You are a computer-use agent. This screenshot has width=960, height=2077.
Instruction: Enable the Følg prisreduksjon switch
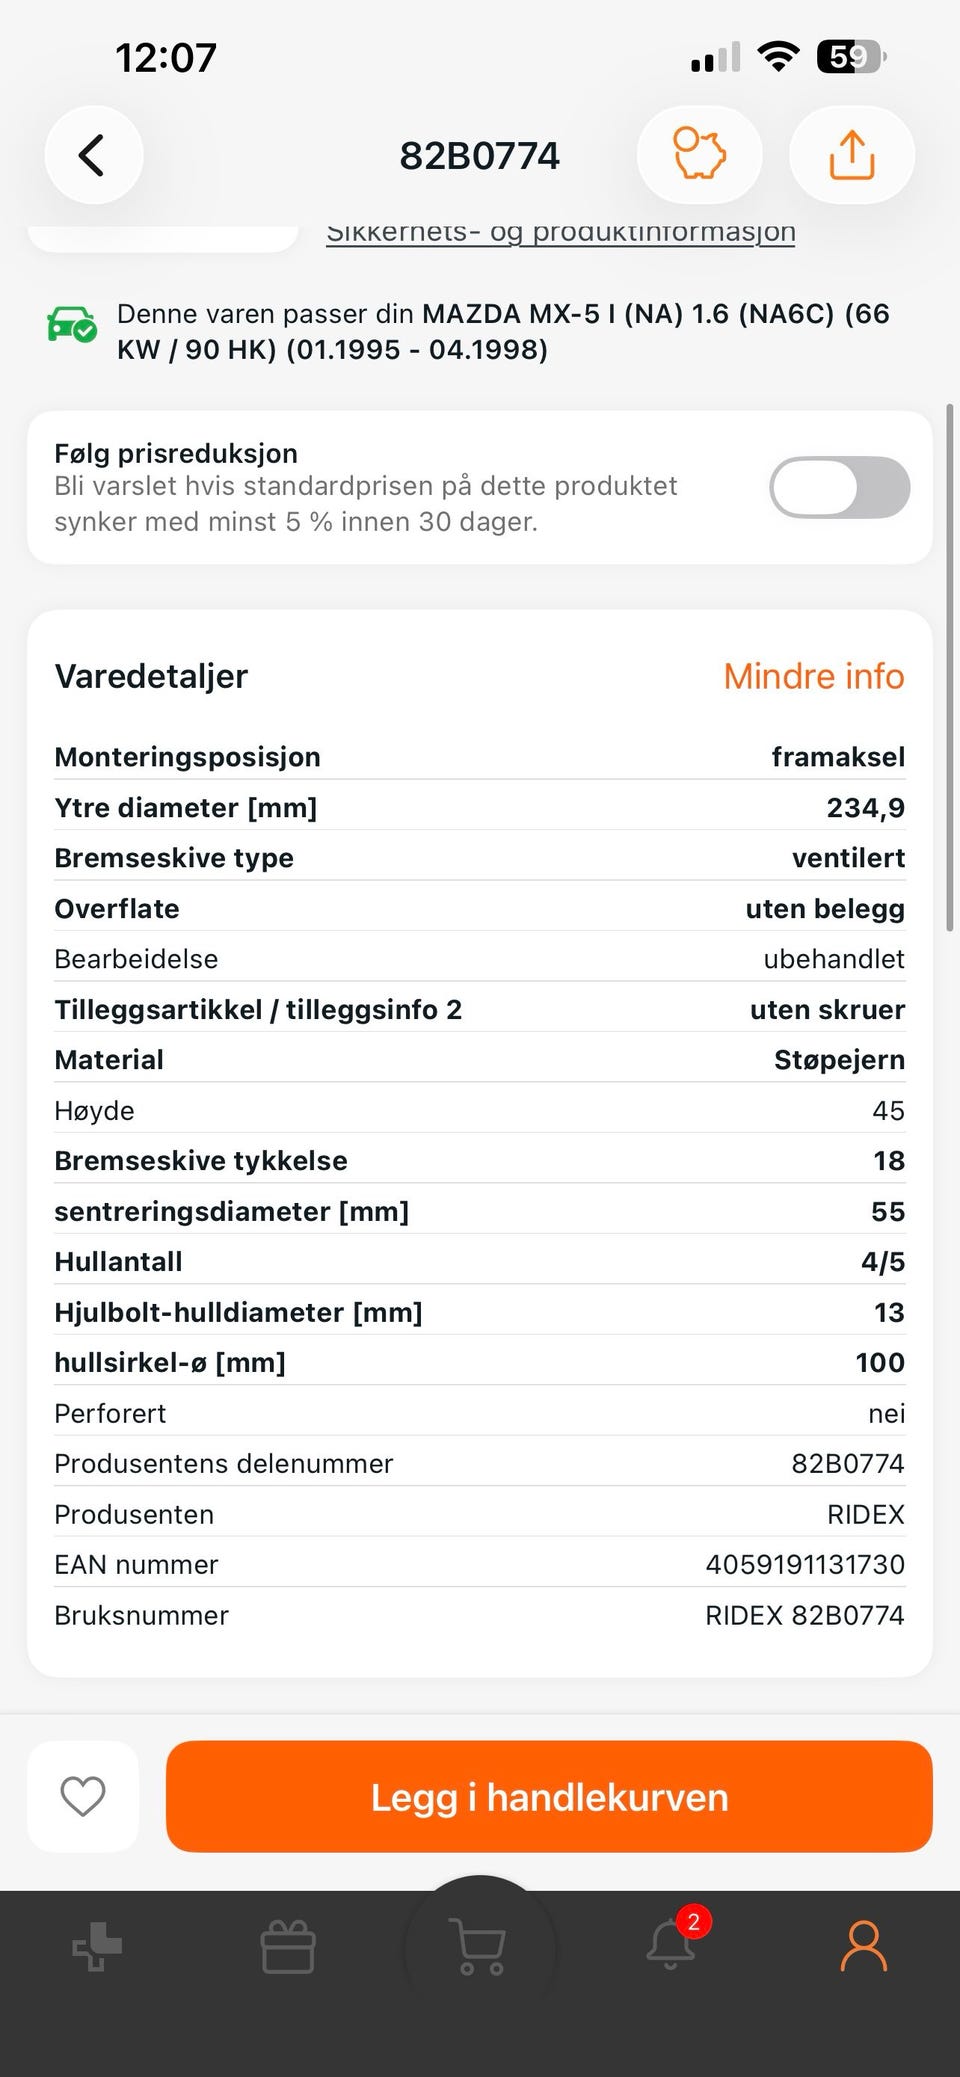(839, 488)
